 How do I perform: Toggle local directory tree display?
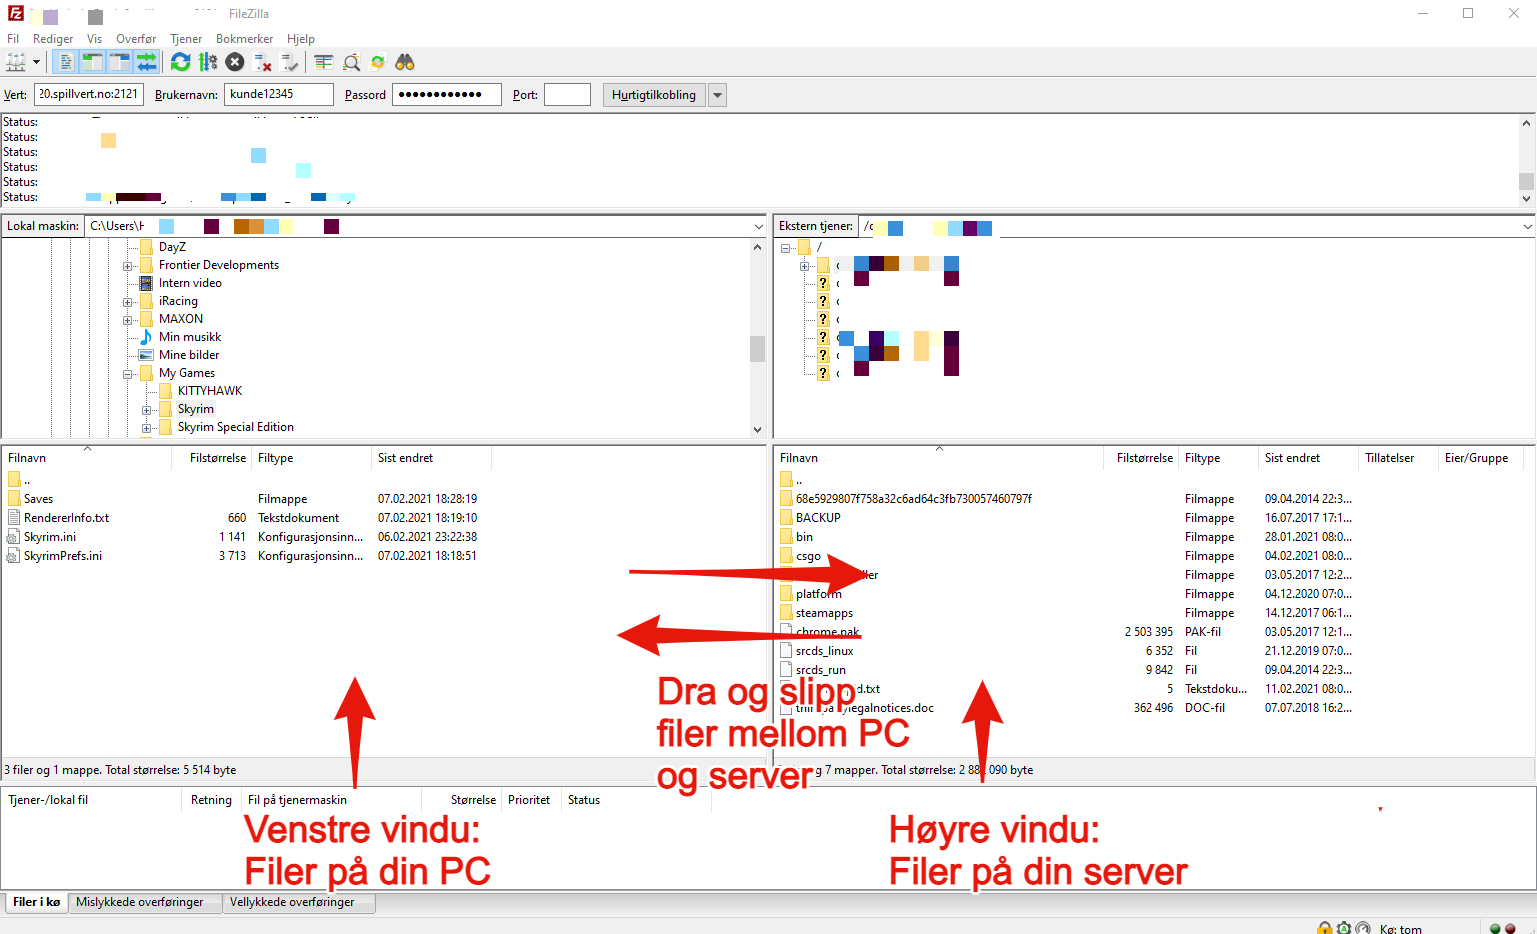tap(92, 62)
